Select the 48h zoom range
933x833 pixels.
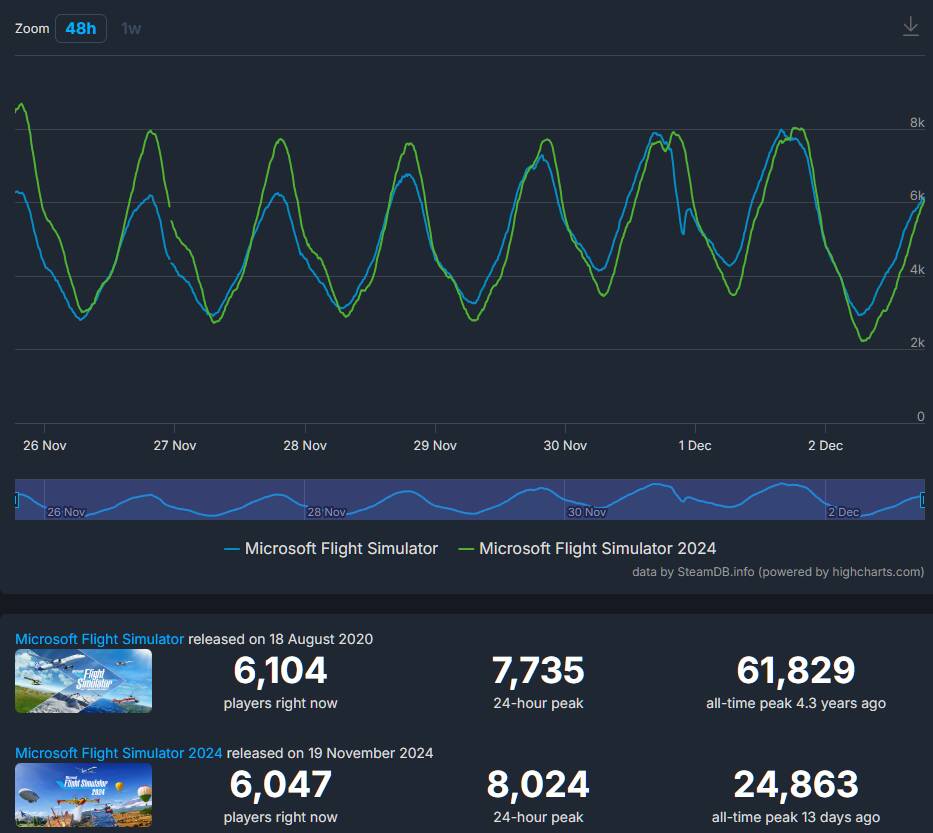tap(81, 28)
